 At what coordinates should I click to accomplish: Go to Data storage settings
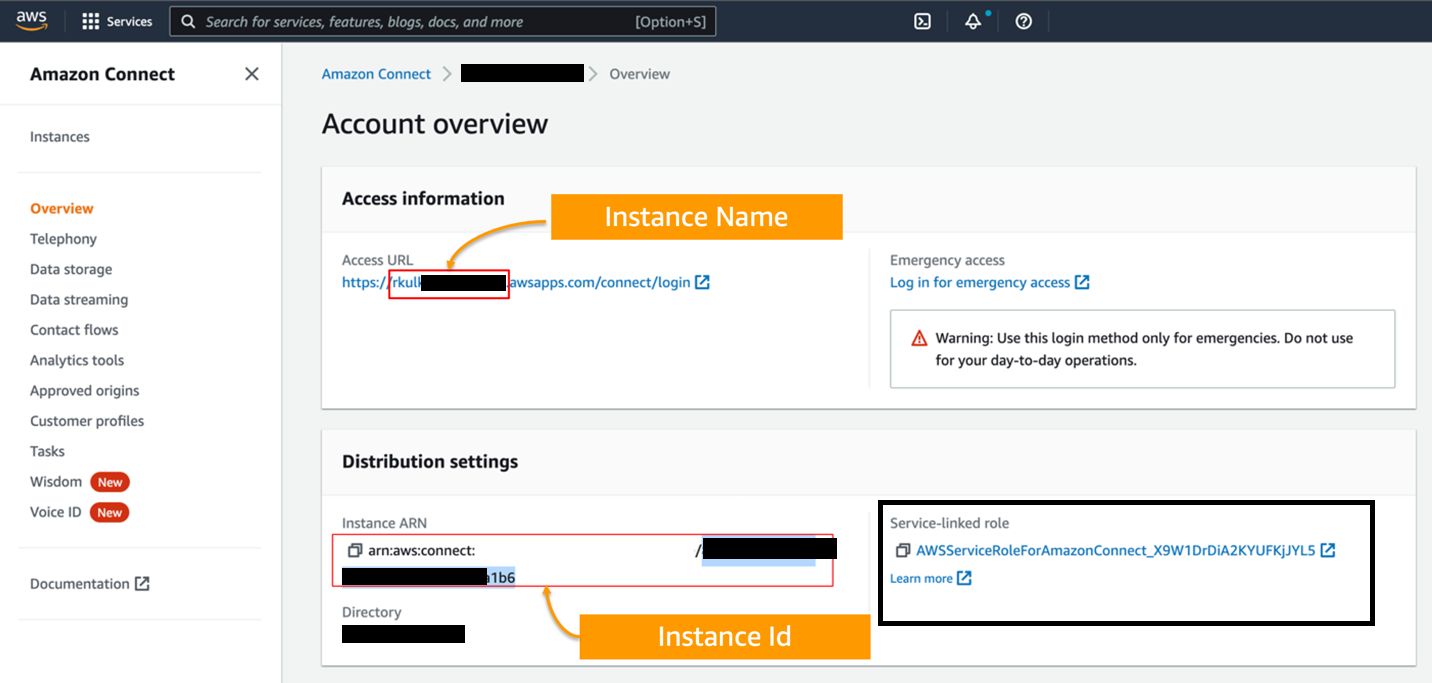[x=71, y=269]
